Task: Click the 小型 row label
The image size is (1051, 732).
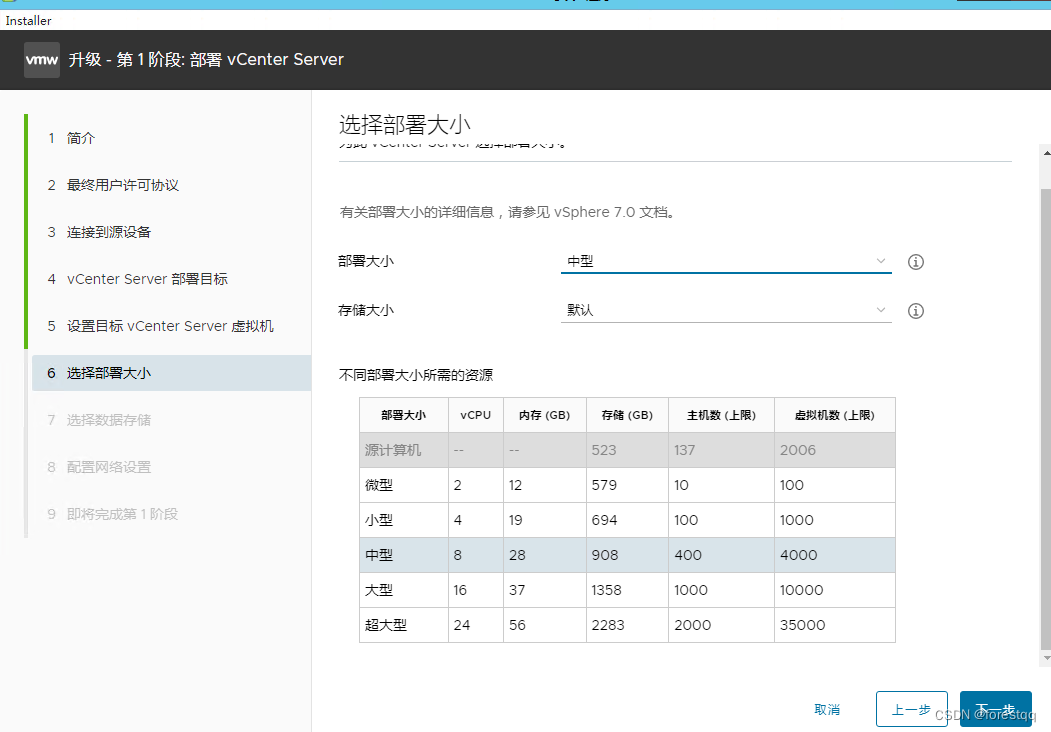Action: [379, 520]
